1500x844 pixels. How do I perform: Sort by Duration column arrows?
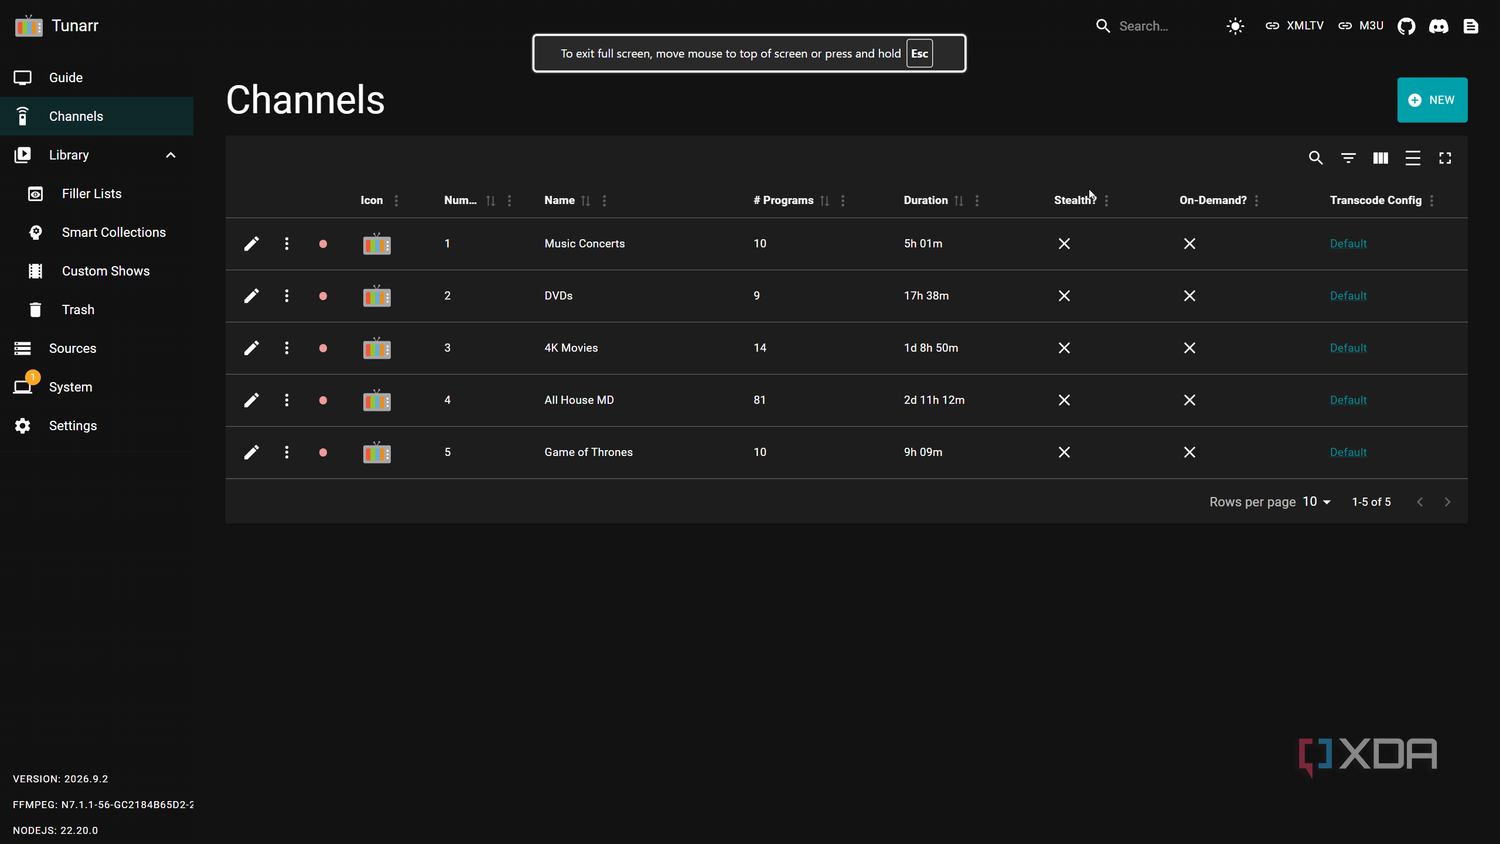959,201
